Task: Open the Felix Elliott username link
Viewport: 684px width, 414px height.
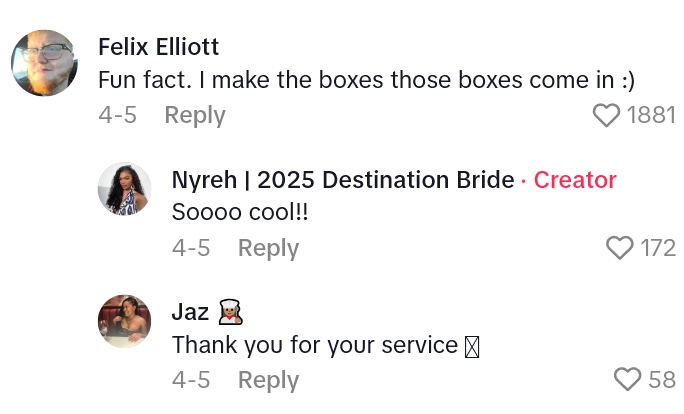Action: coord(159,47)
